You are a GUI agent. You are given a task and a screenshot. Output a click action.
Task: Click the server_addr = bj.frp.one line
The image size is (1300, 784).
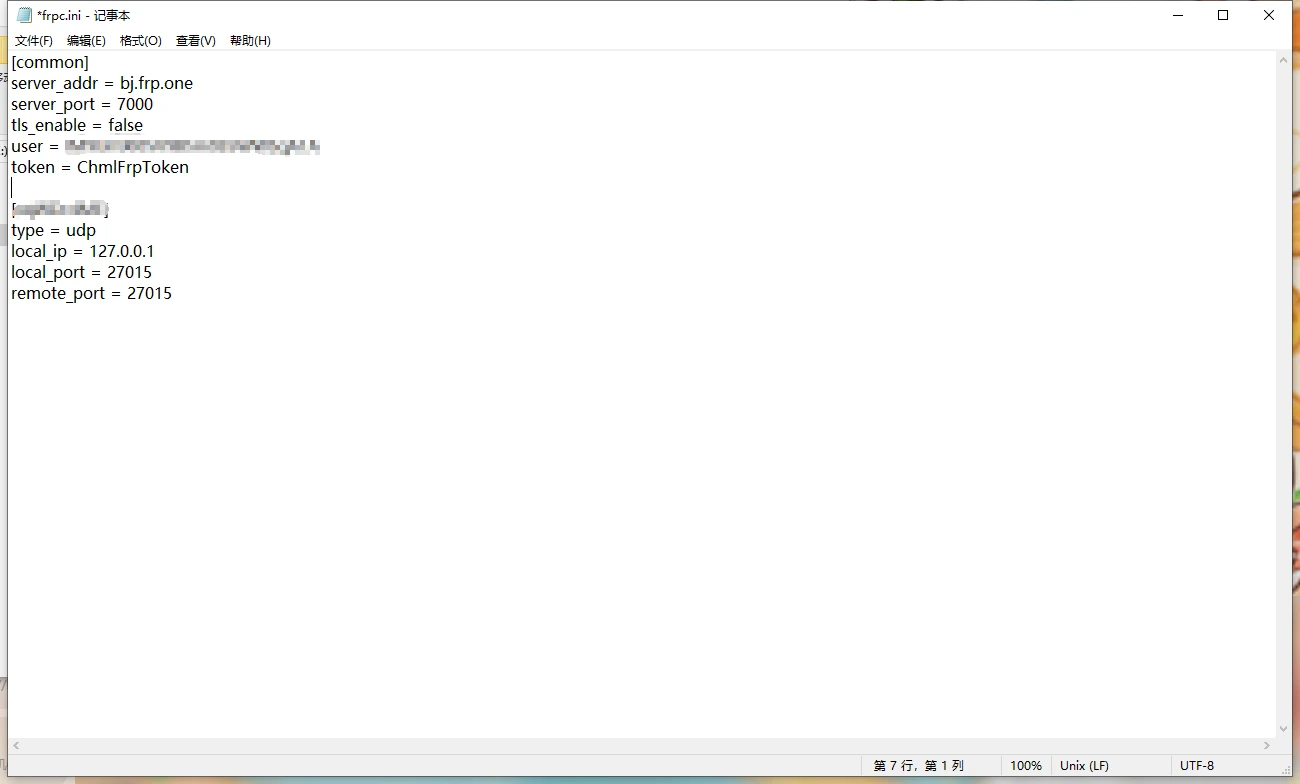coord(102,84)
